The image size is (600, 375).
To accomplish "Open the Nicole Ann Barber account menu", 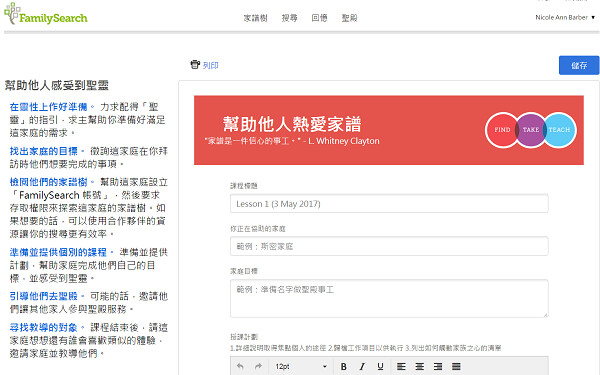I will click(565, 17).
